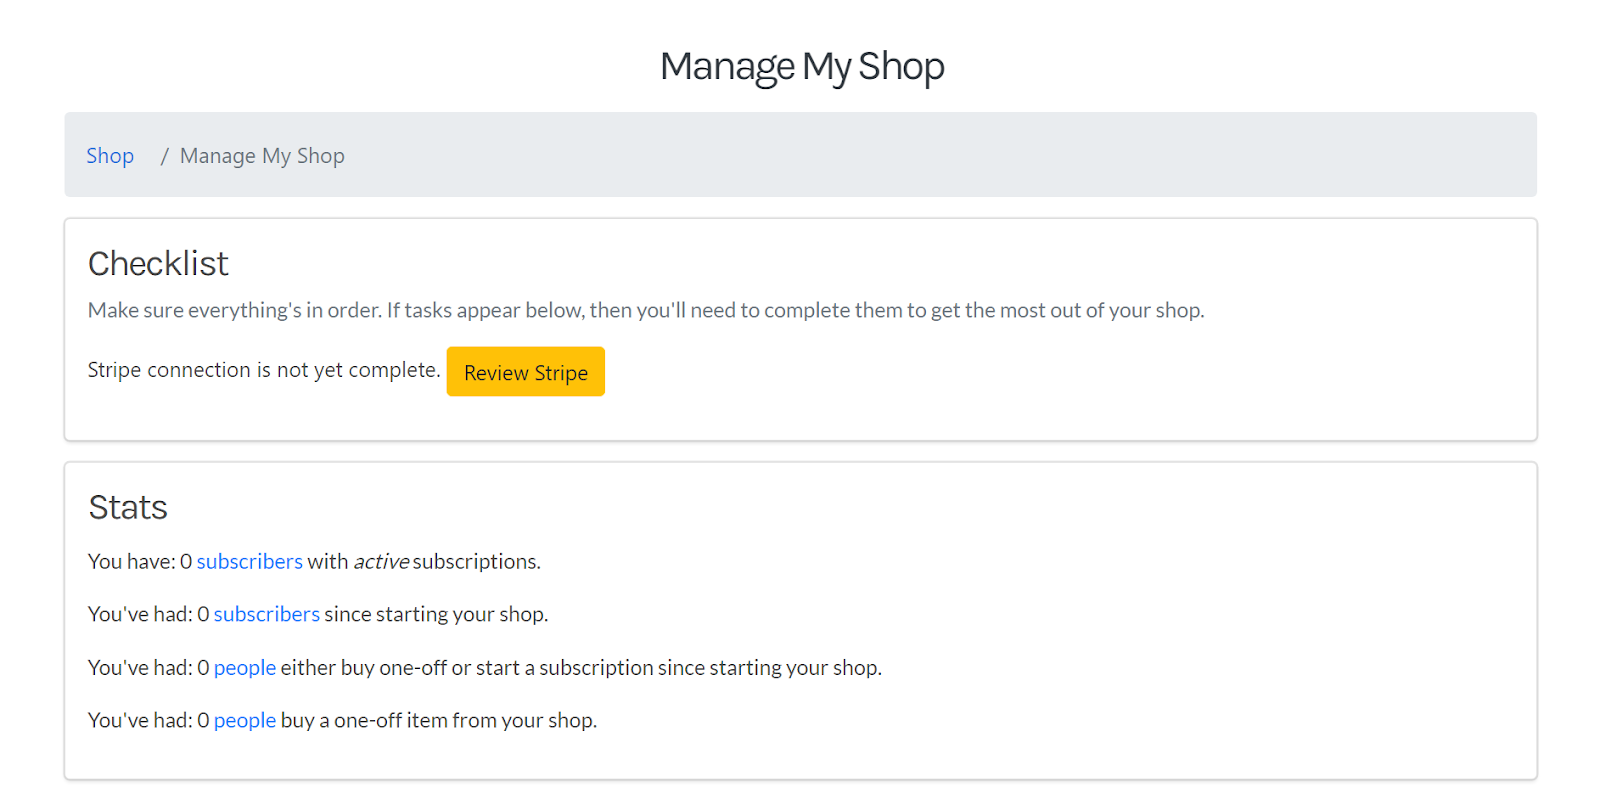
Task: Click the text "since starting your shop."
Action: [x=436, y=615]
